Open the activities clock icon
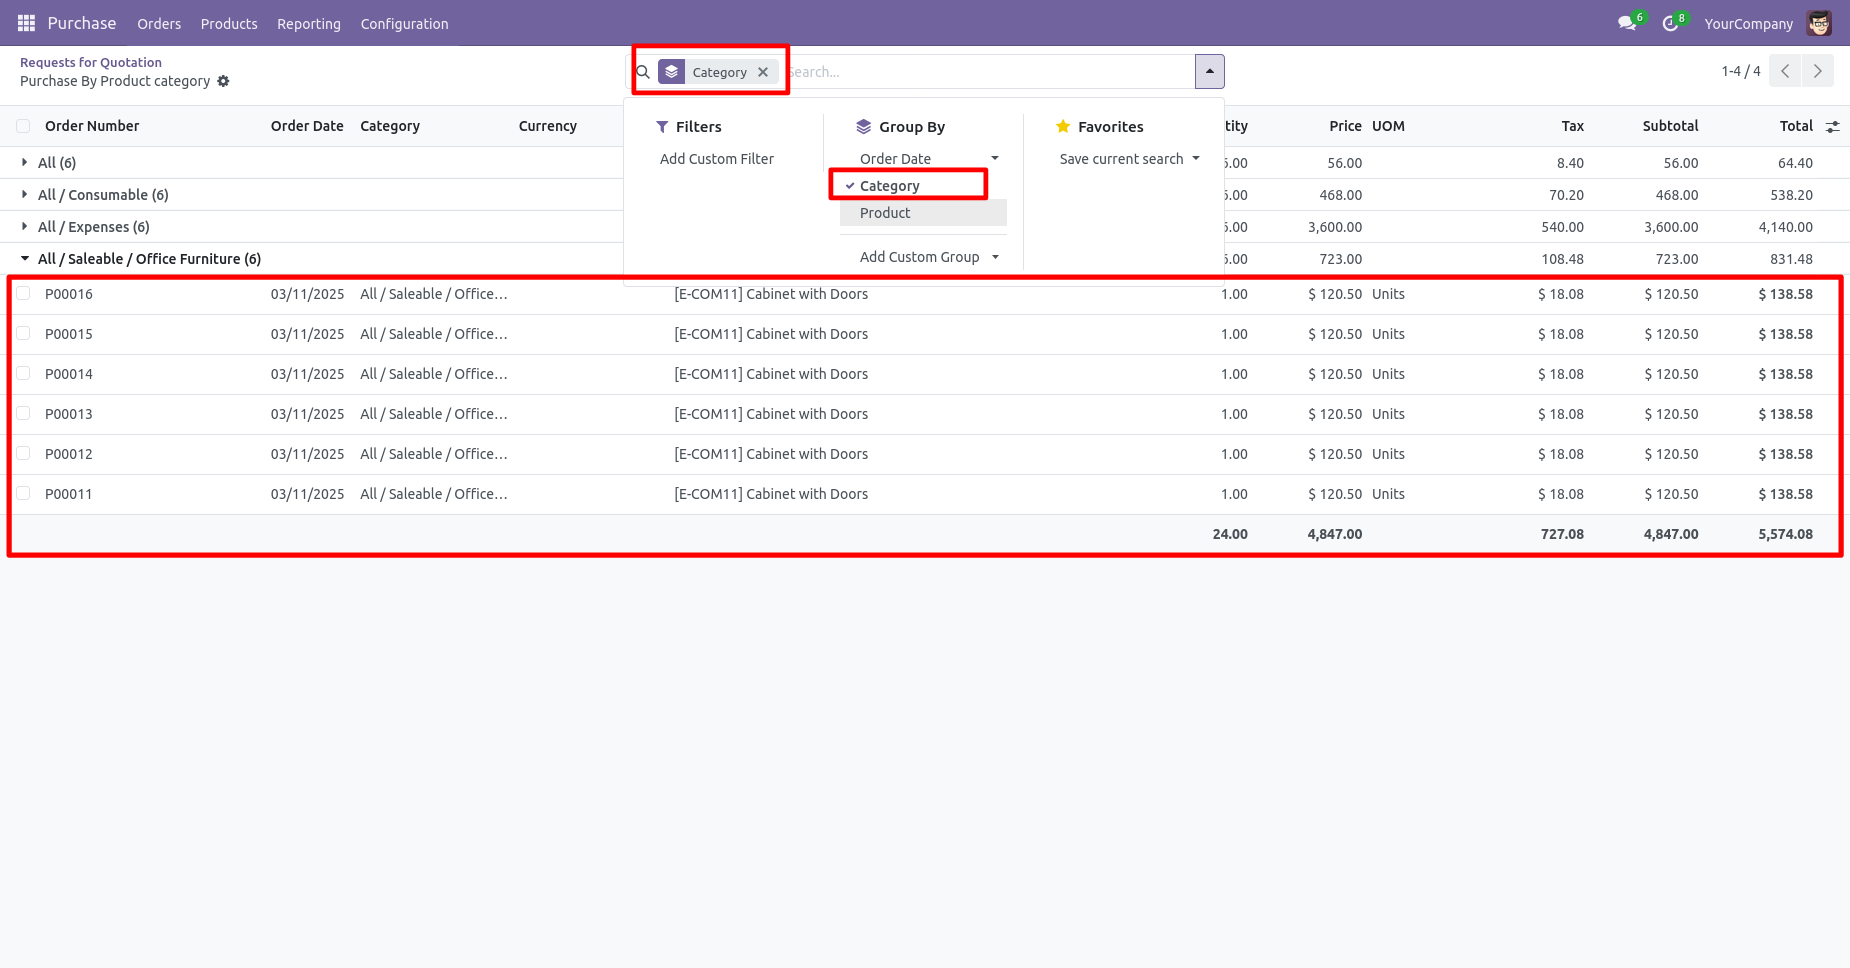 tap(1670, 23)
